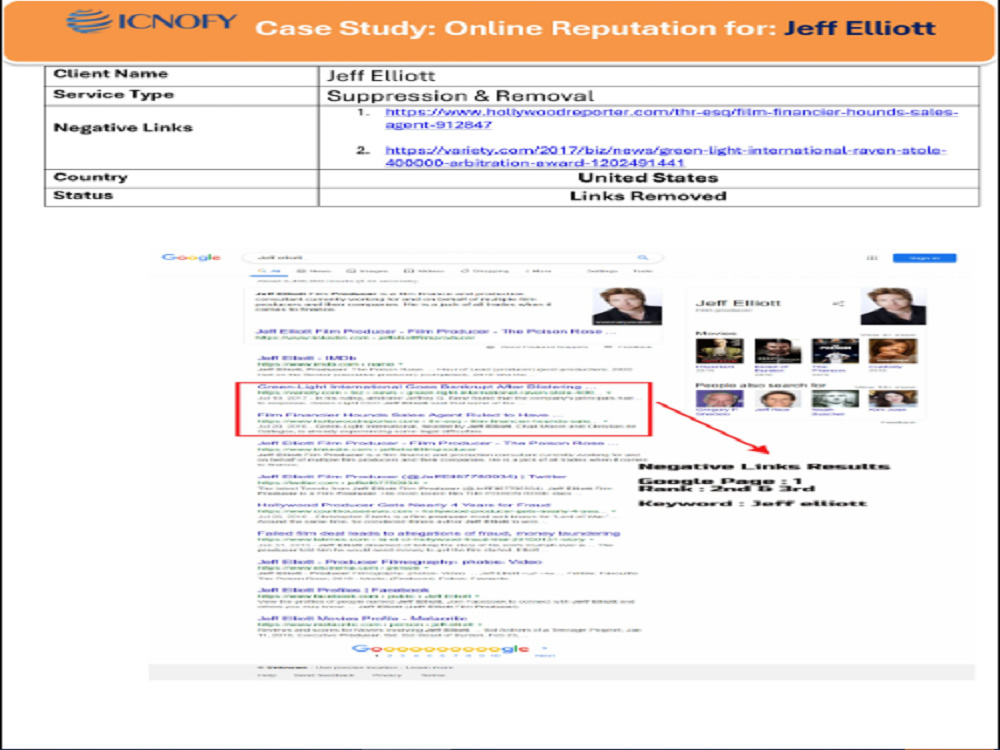Click Help in the Google footer

pyautogui.click(x=267, y=675)
